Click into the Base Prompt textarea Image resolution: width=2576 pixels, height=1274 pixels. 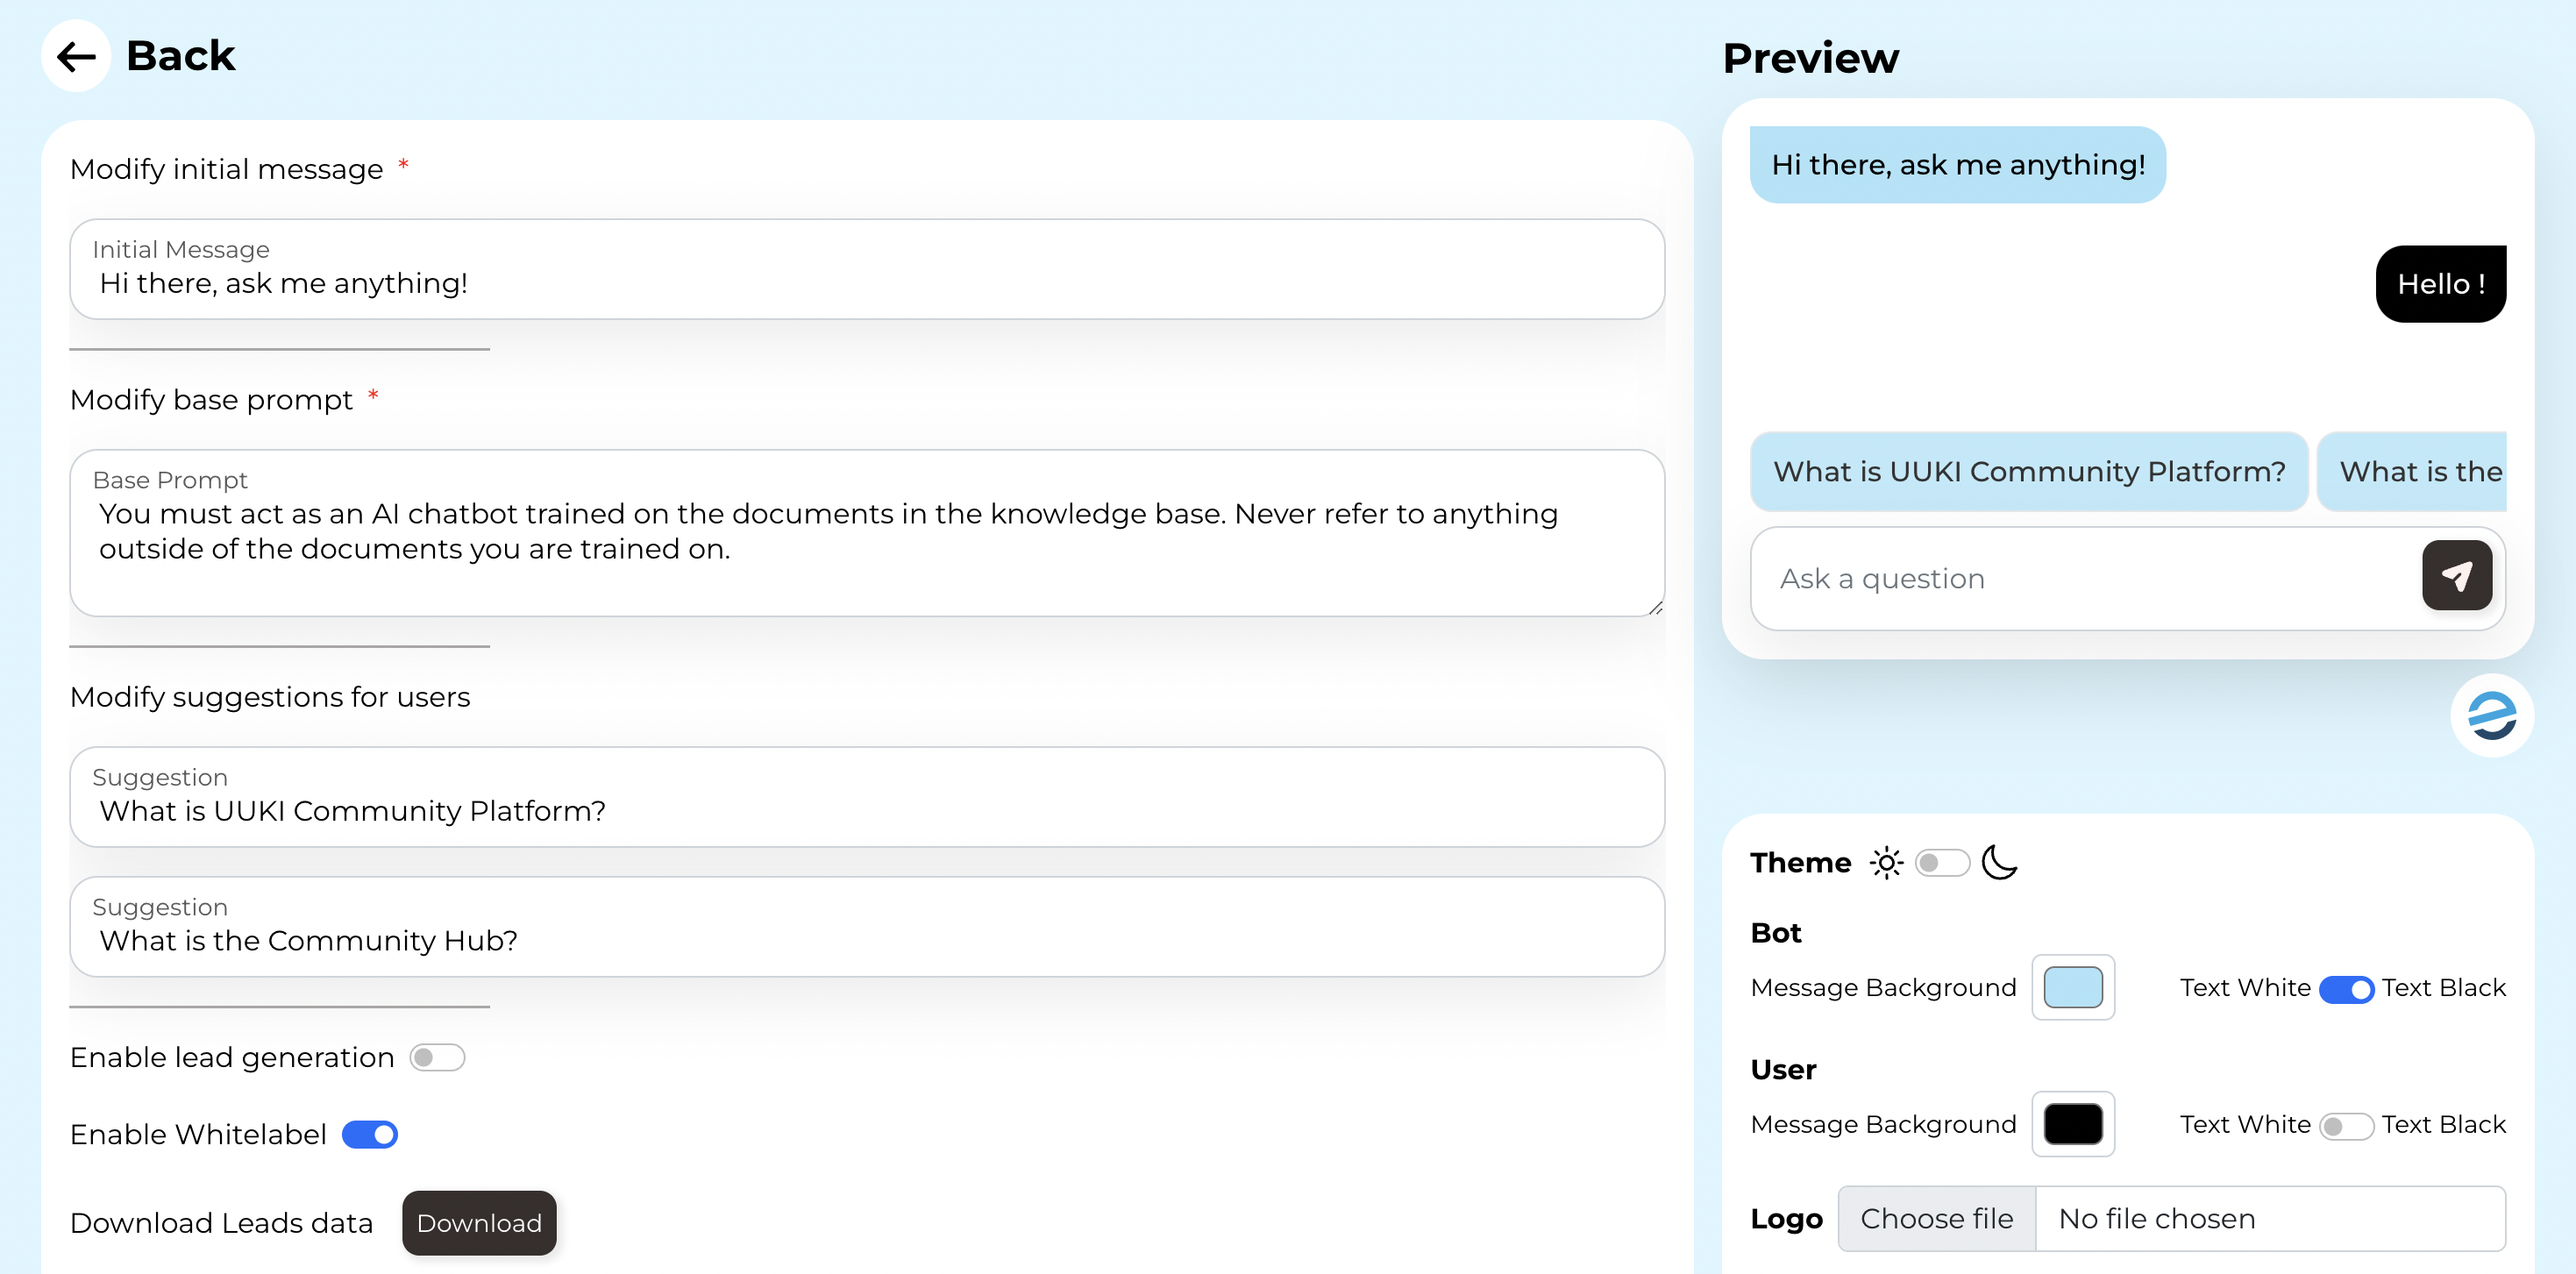pos(866,545)
